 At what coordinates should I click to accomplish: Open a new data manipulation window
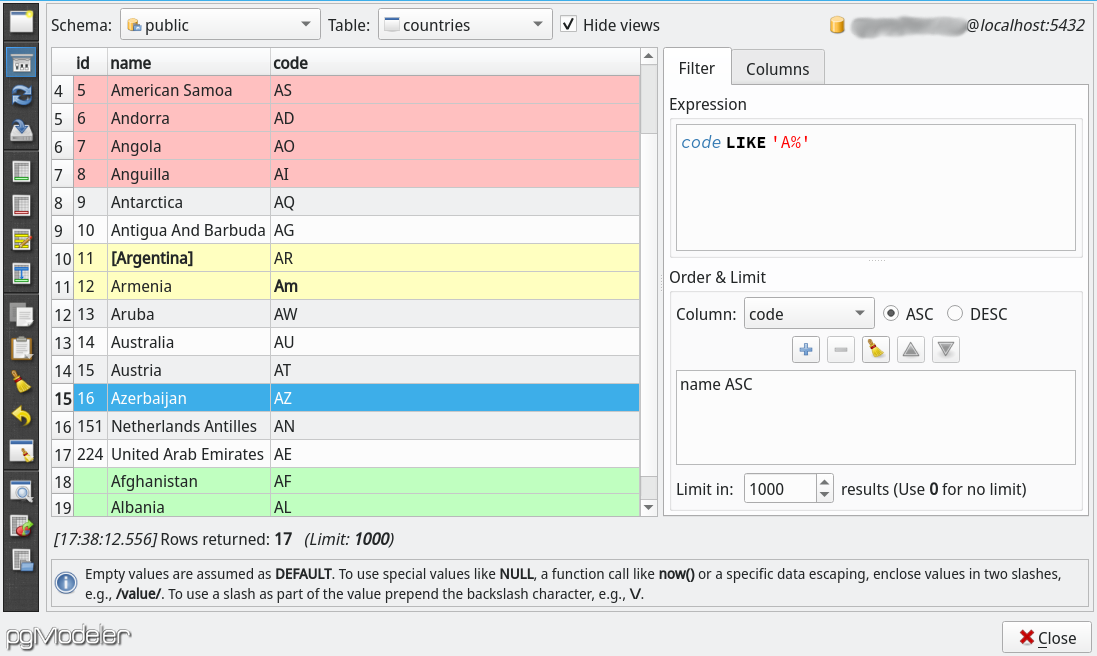21,21
